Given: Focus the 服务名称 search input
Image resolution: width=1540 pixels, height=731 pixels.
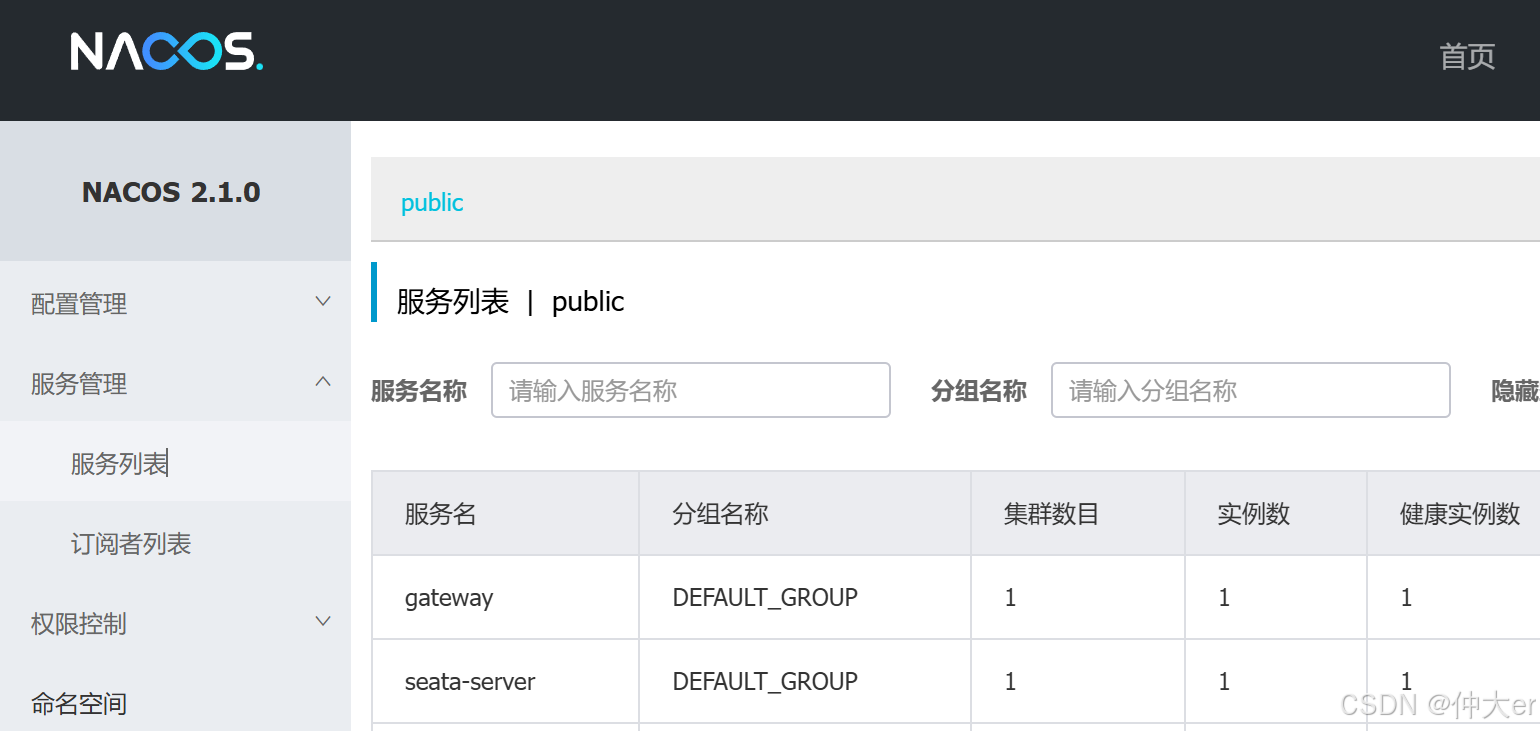Looking at the screenshot, I should 691,390.
